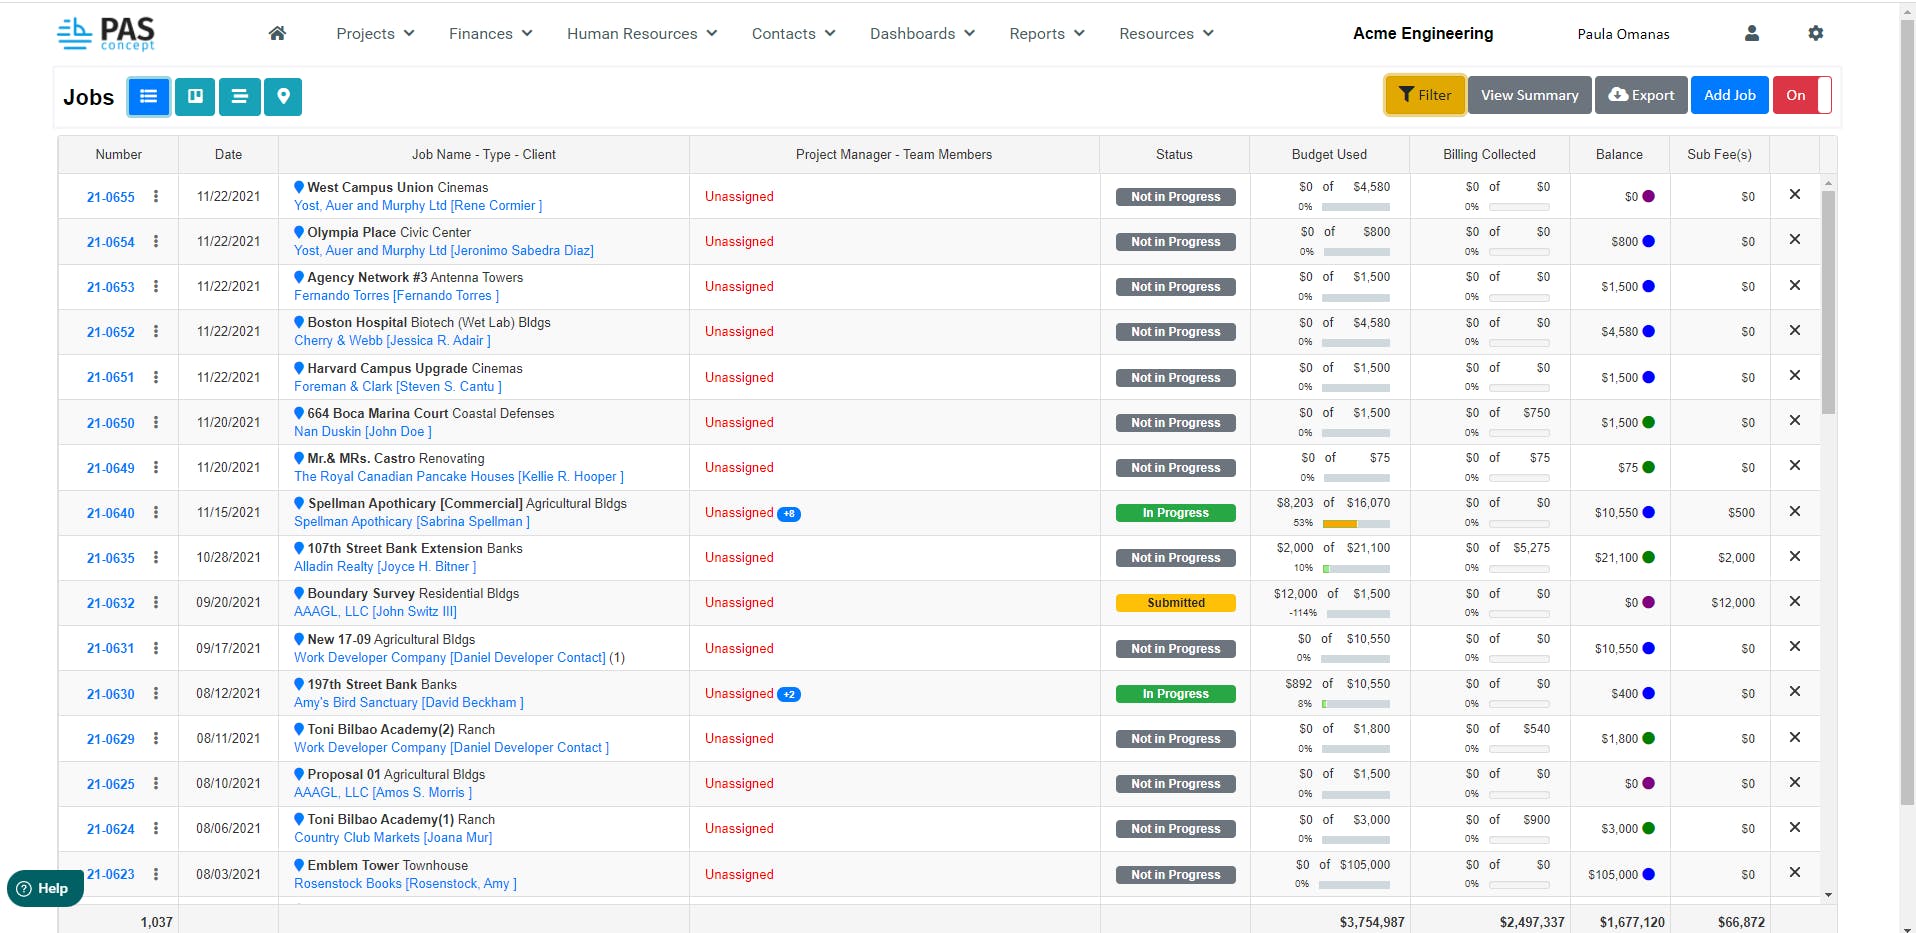Click In Progress status of 21-0640
This screenshot has width=1916, height=933.
coord(1176,513)
